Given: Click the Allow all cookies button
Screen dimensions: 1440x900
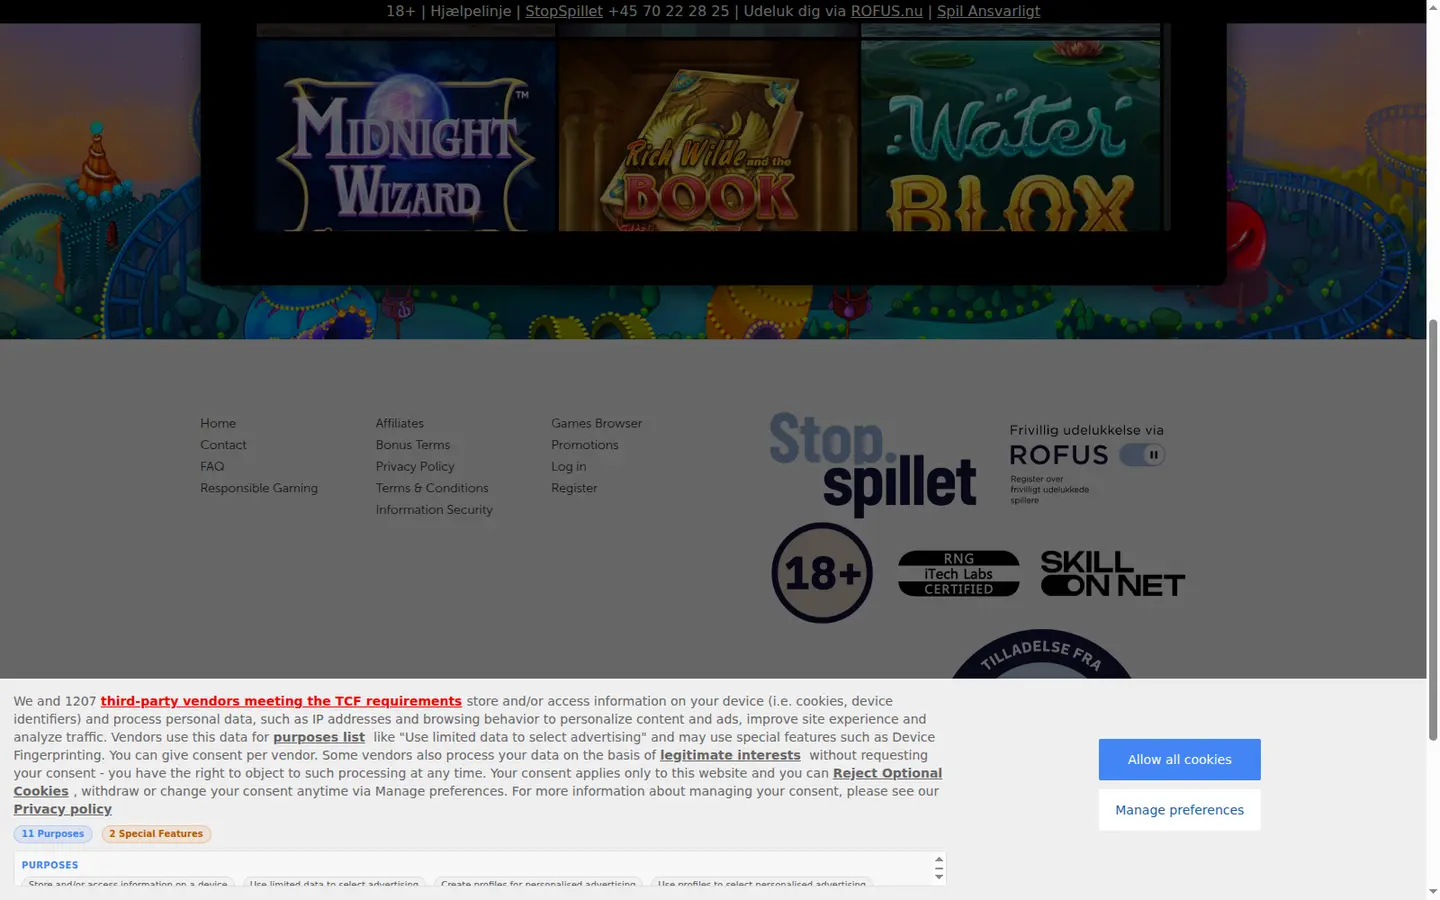Looking at the screenshot, I should coord(1180,760).
